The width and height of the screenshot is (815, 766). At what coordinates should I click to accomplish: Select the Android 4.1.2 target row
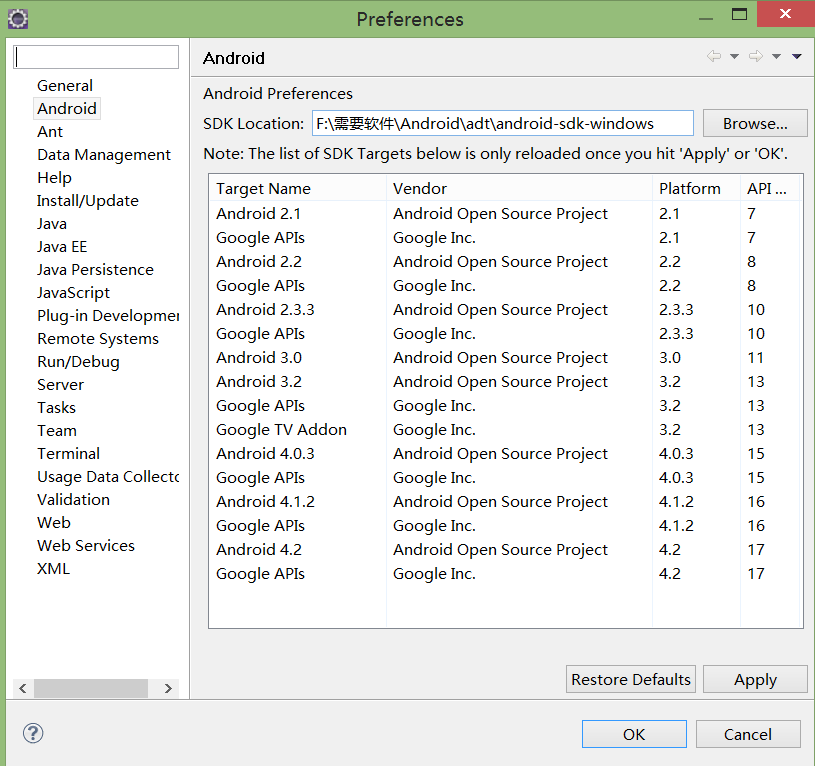(505, 501)
